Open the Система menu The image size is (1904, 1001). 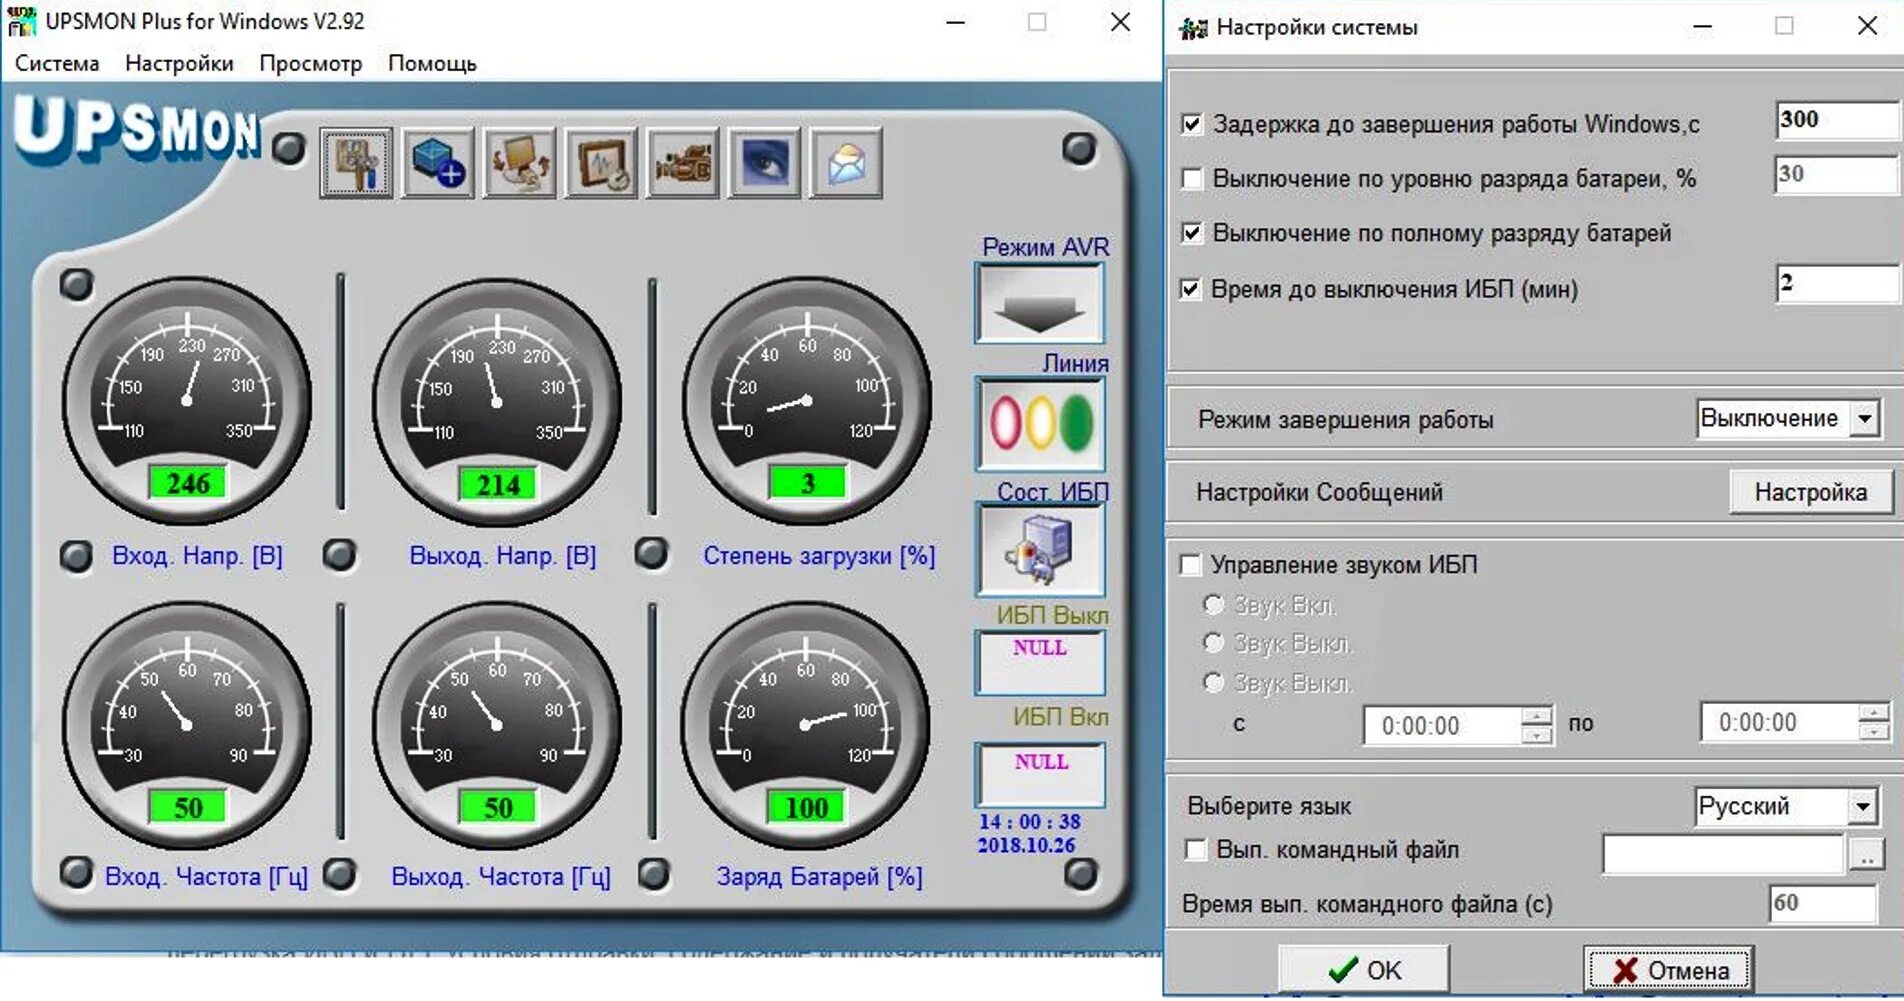pyautogui.click(x=57, y=63)
